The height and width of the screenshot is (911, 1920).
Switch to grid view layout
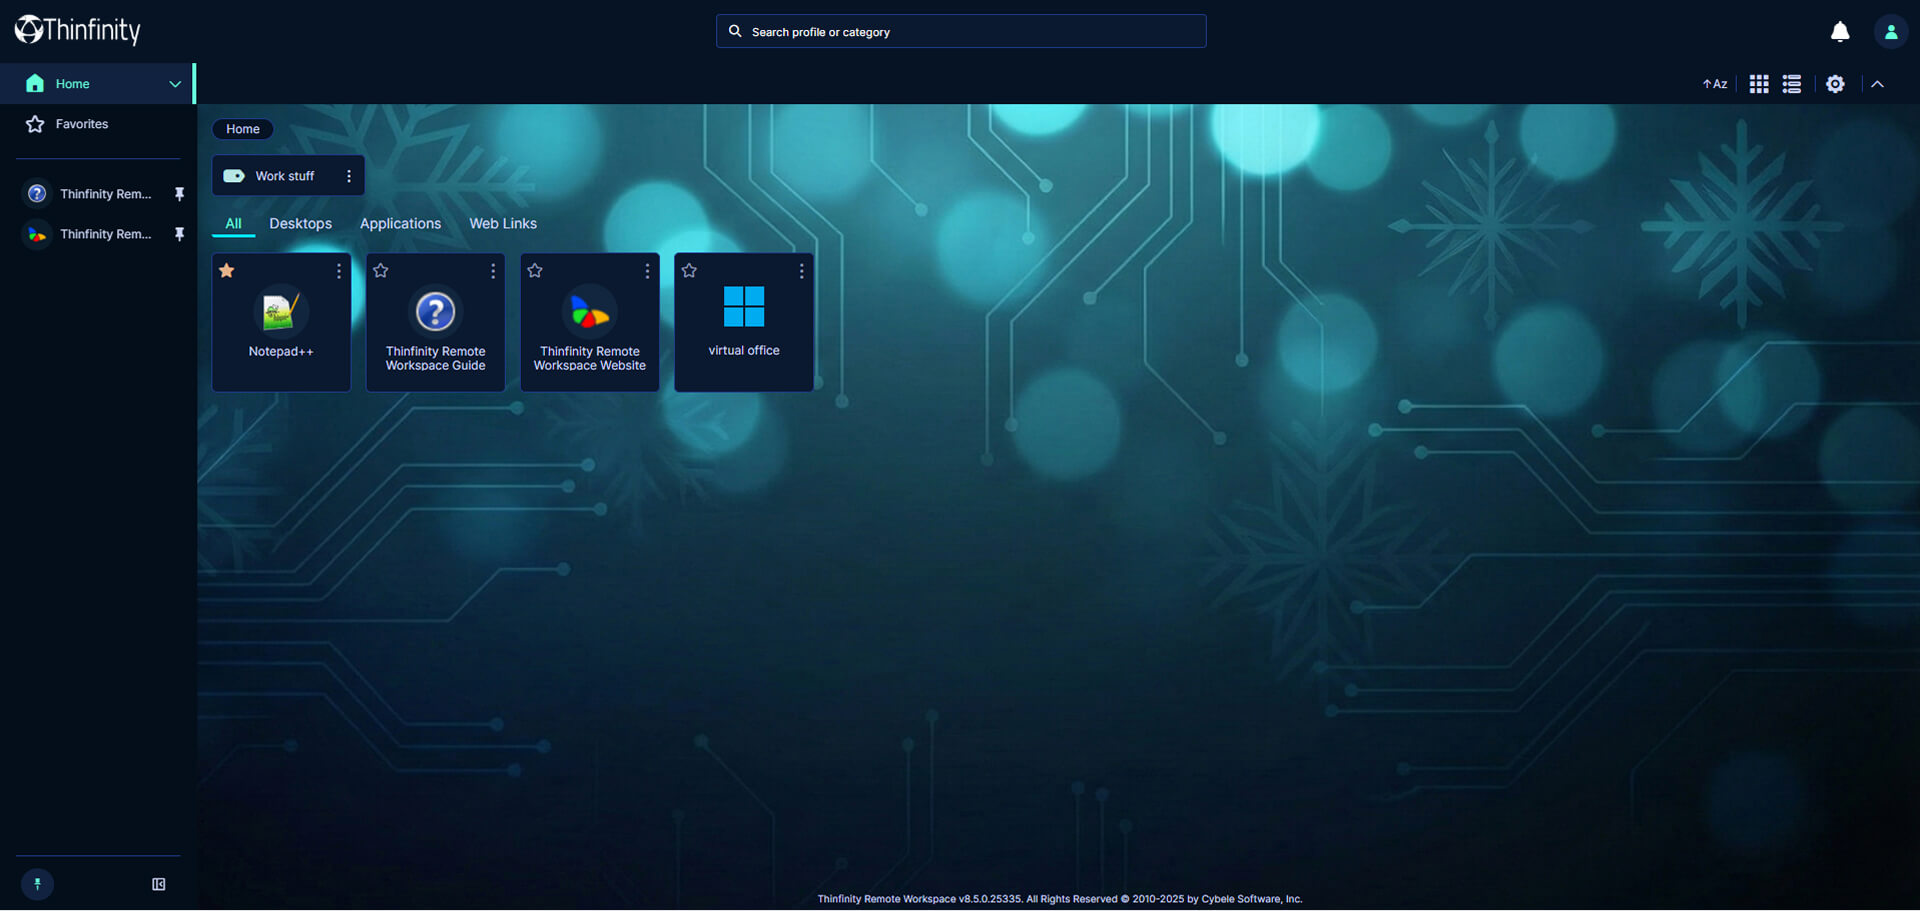click(1759, 84)
